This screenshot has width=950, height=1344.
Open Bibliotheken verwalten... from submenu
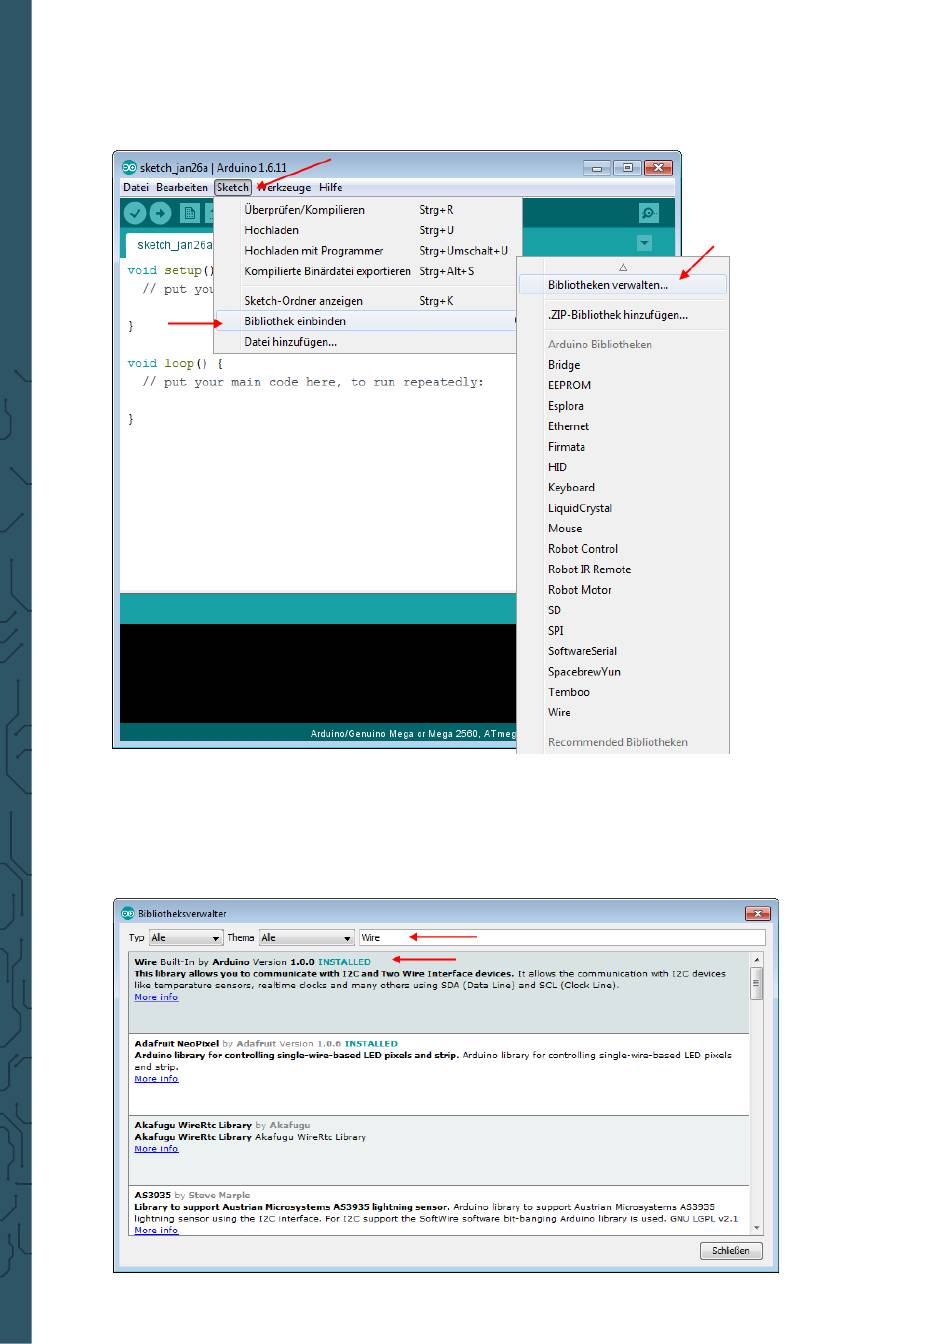(623, 285)
